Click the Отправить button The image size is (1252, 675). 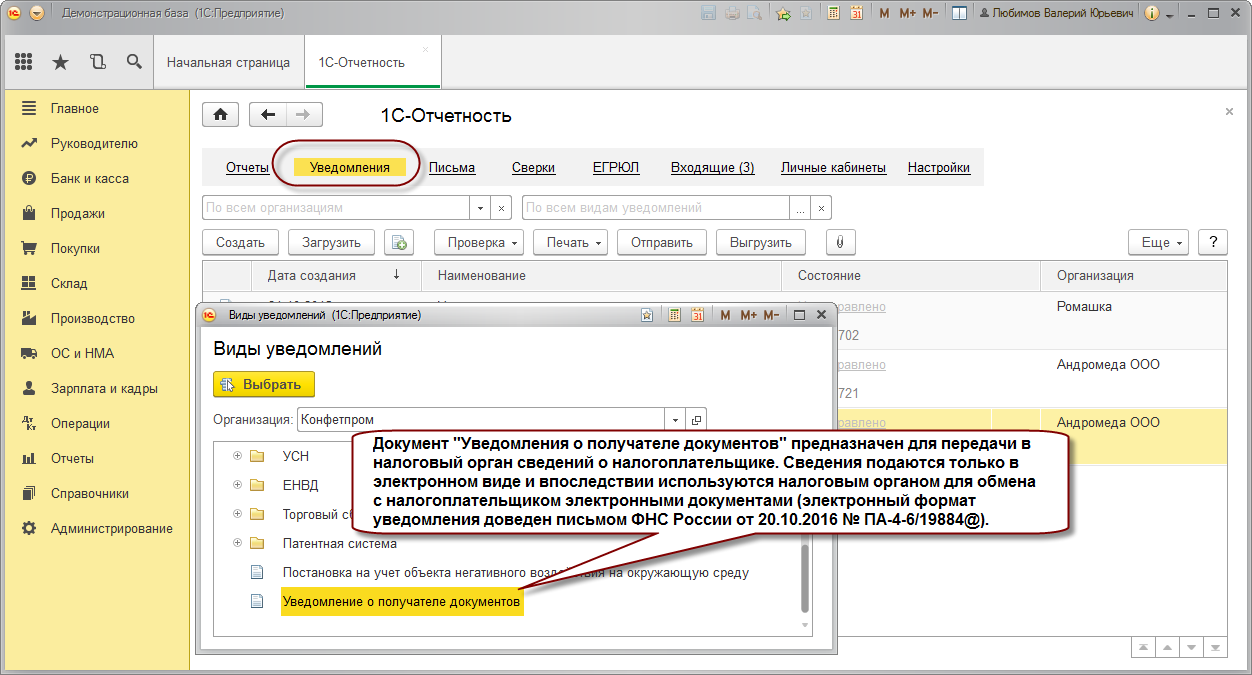click(x=661, y=242)
